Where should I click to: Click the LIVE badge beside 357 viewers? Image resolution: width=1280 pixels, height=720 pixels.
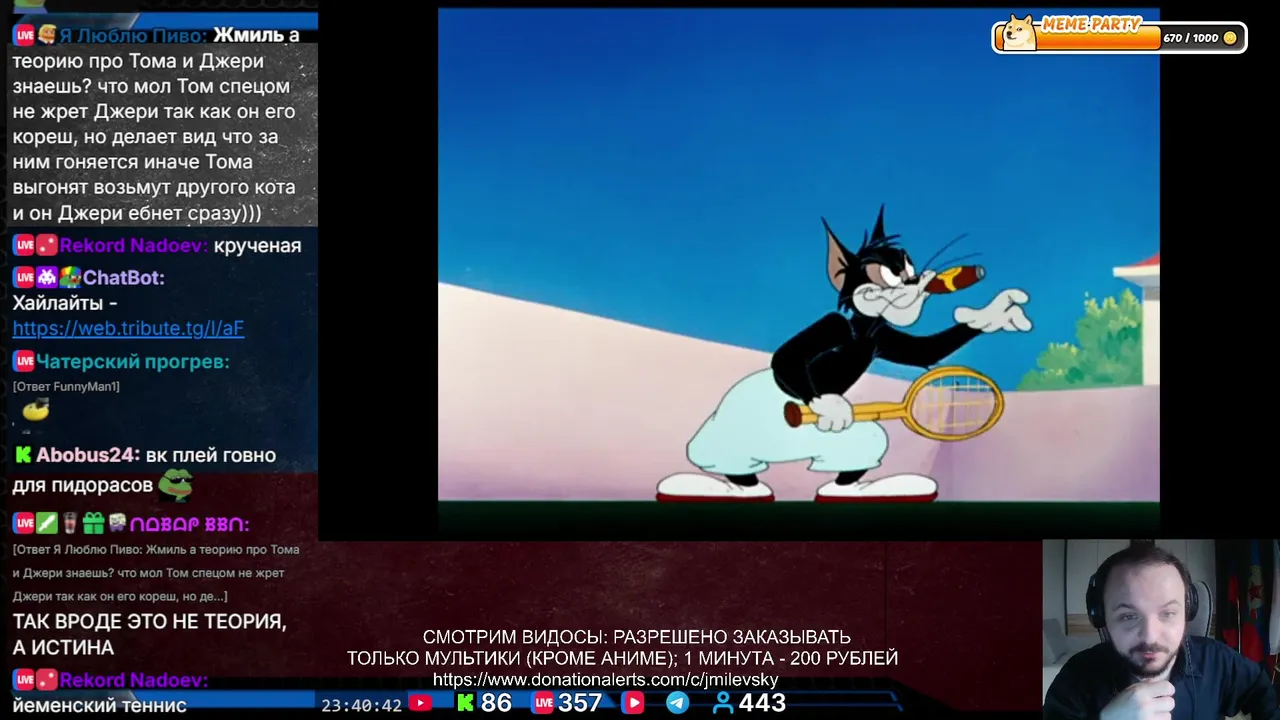[544, 703]
